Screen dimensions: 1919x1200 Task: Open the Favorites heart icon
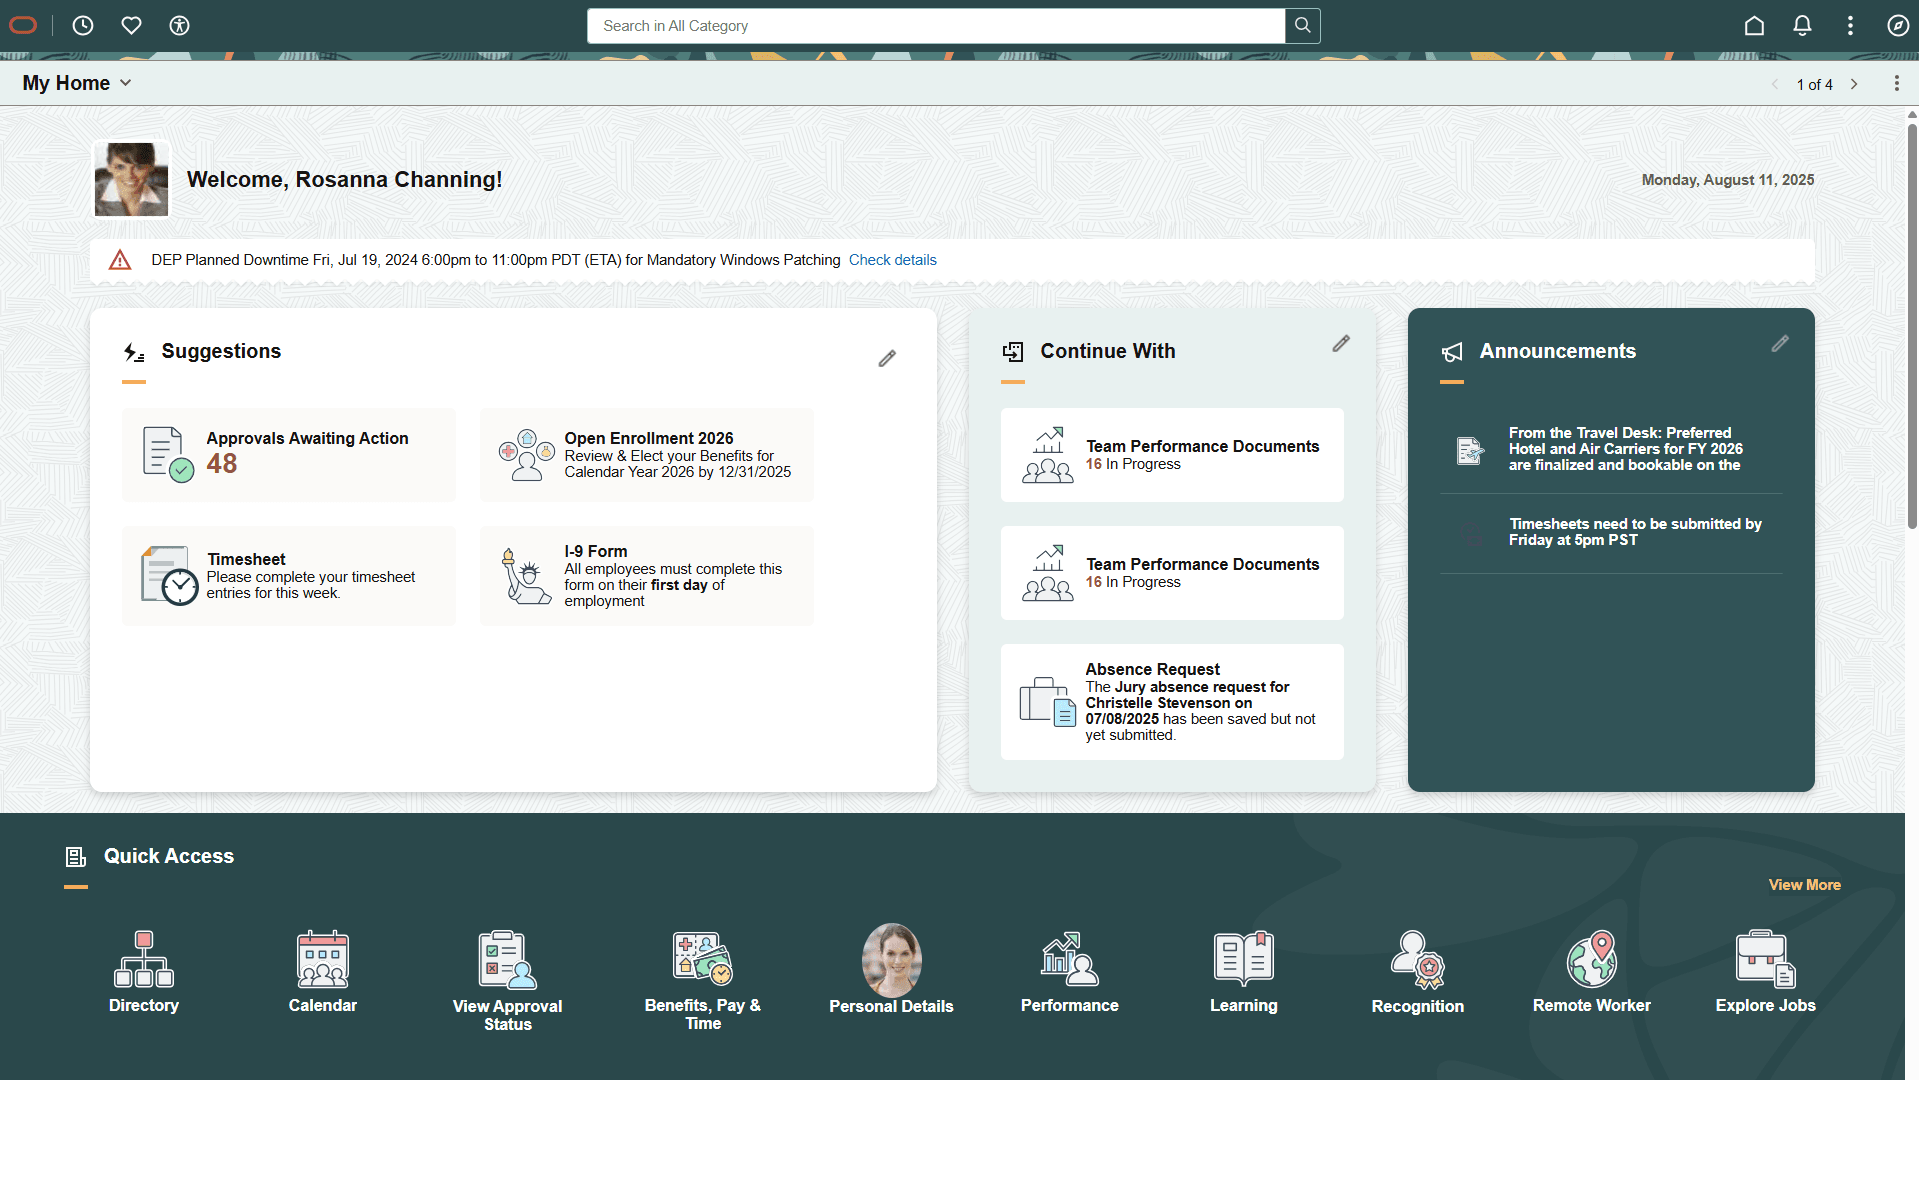pos(131,26)
